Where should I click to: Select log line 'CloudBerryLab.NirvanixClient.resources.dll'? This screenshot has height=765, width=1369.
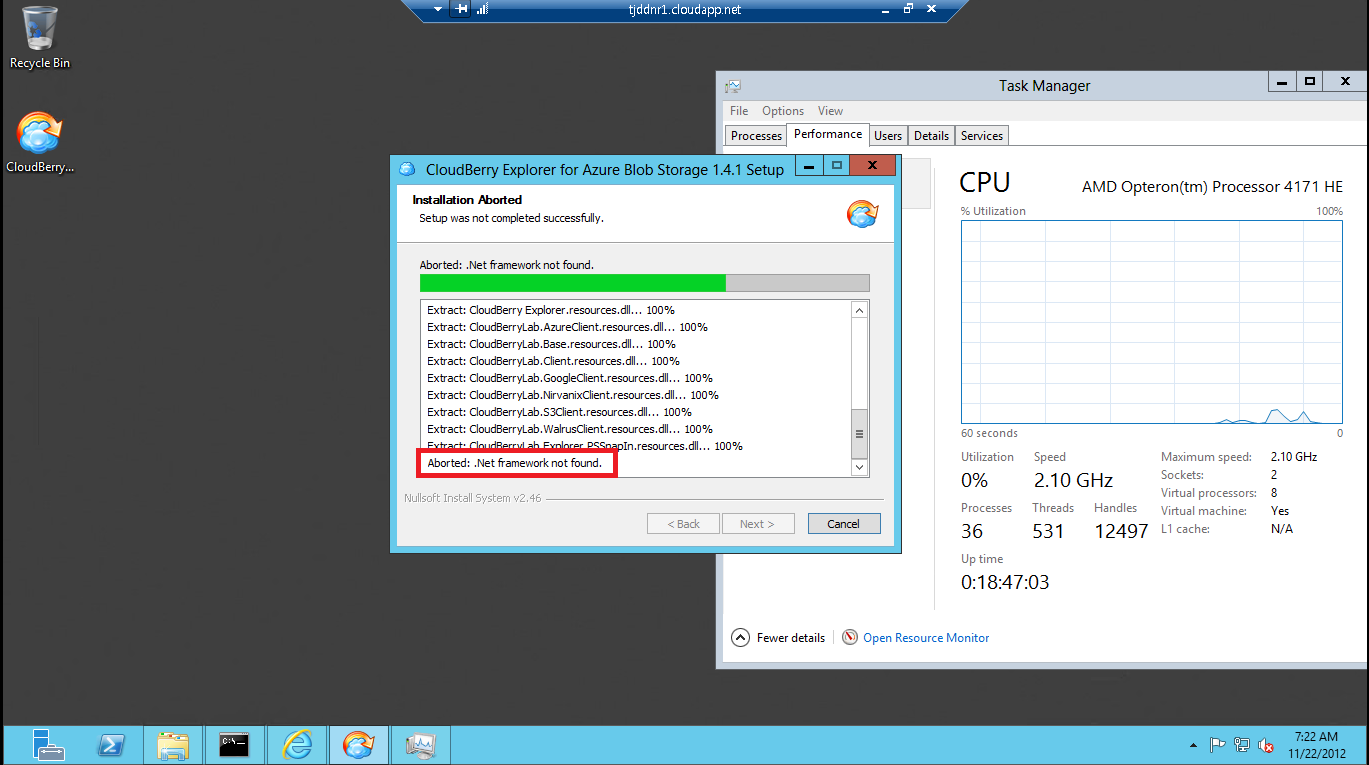tap(573, 395)
